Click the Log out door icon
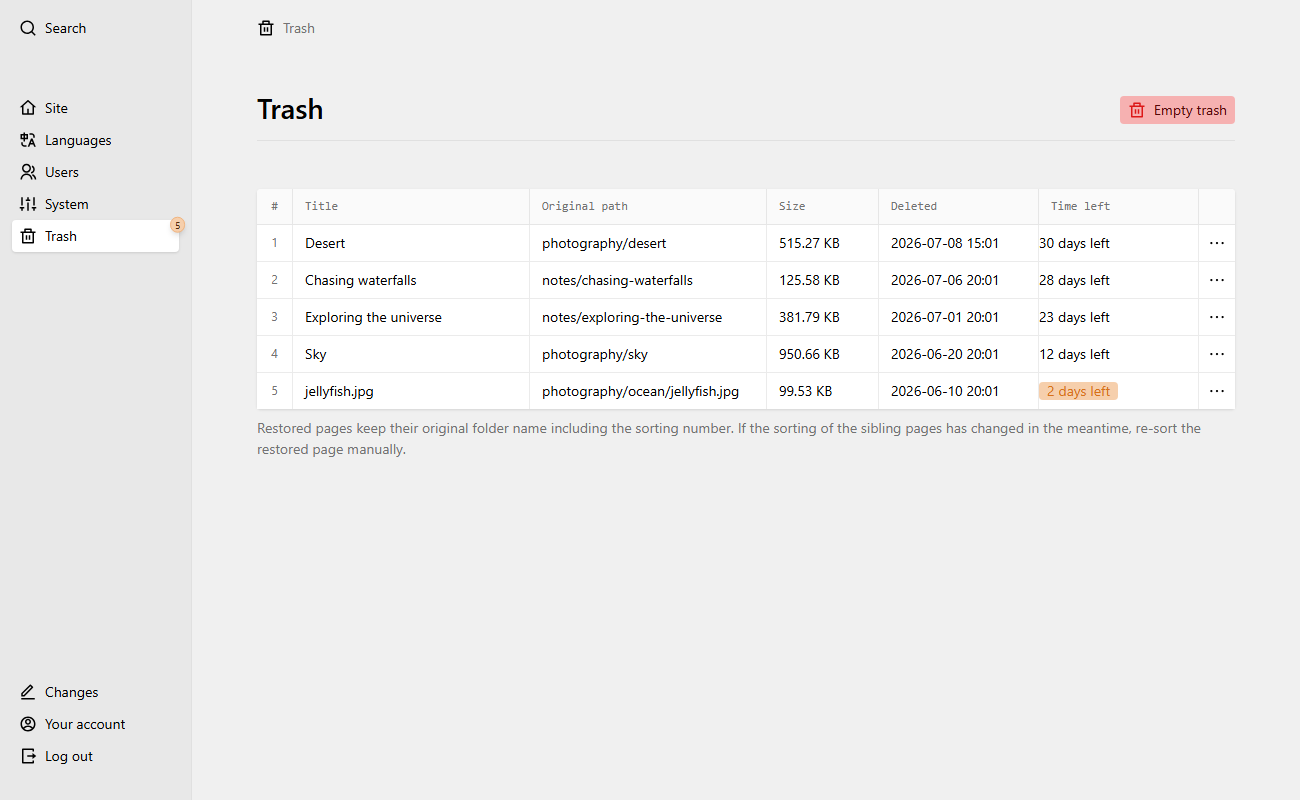 coord(28,756)
